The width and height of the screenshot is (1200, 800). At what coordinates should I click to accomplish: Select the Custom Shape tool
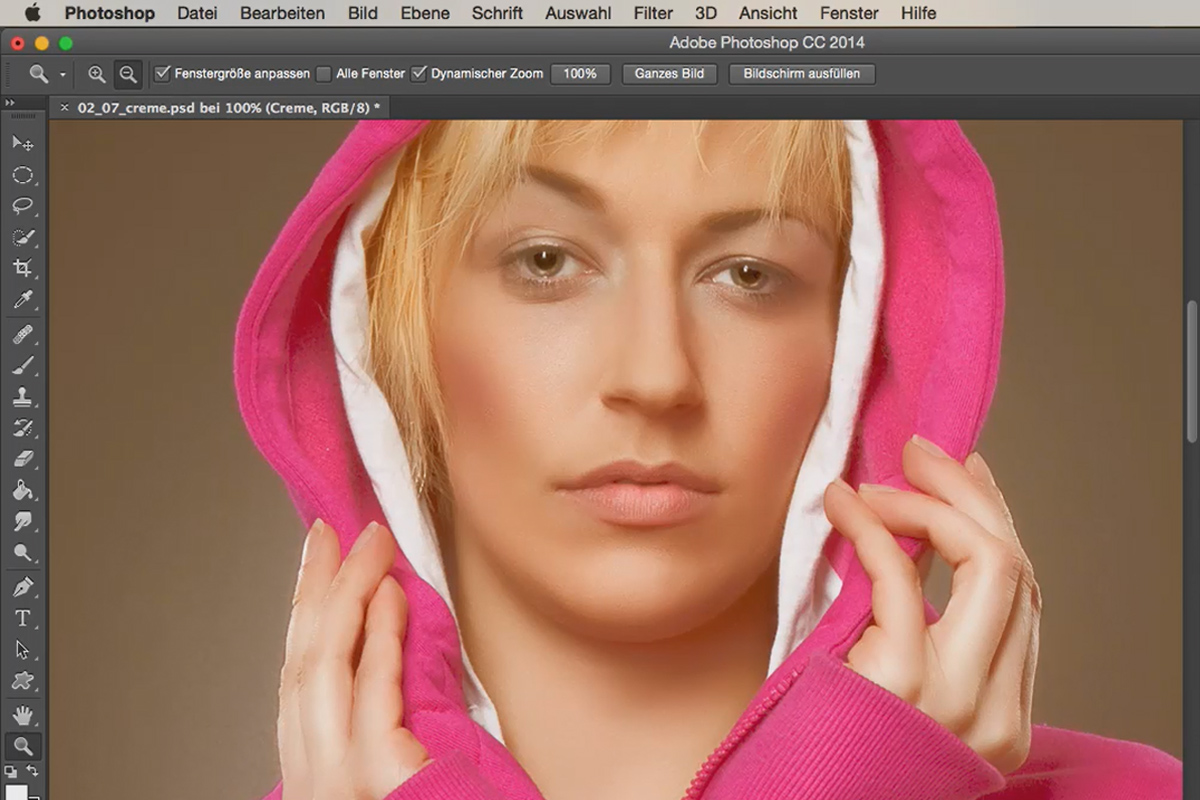pyautogui.click(x=22, y=680)
